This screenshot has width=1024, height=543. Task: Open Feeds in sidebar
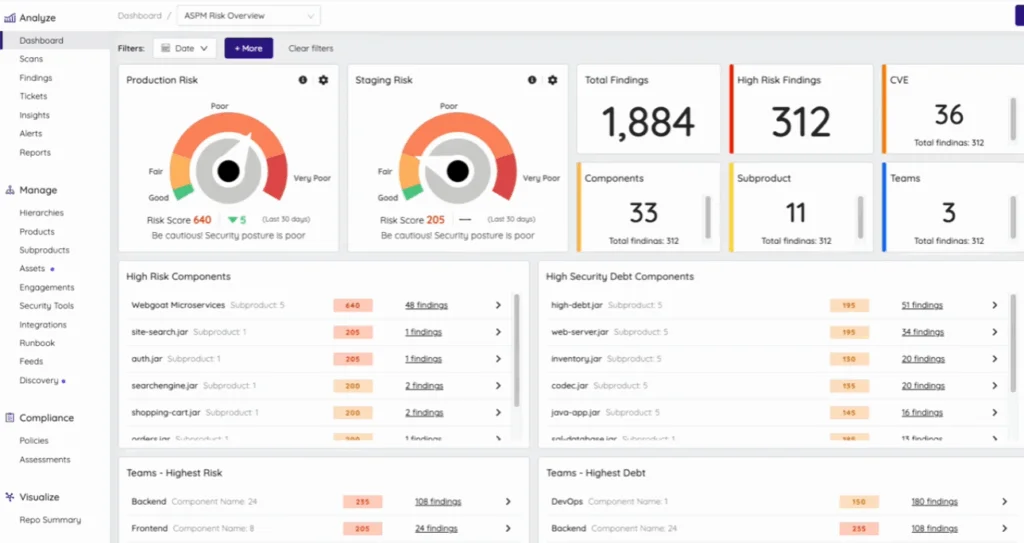point(31,361)
